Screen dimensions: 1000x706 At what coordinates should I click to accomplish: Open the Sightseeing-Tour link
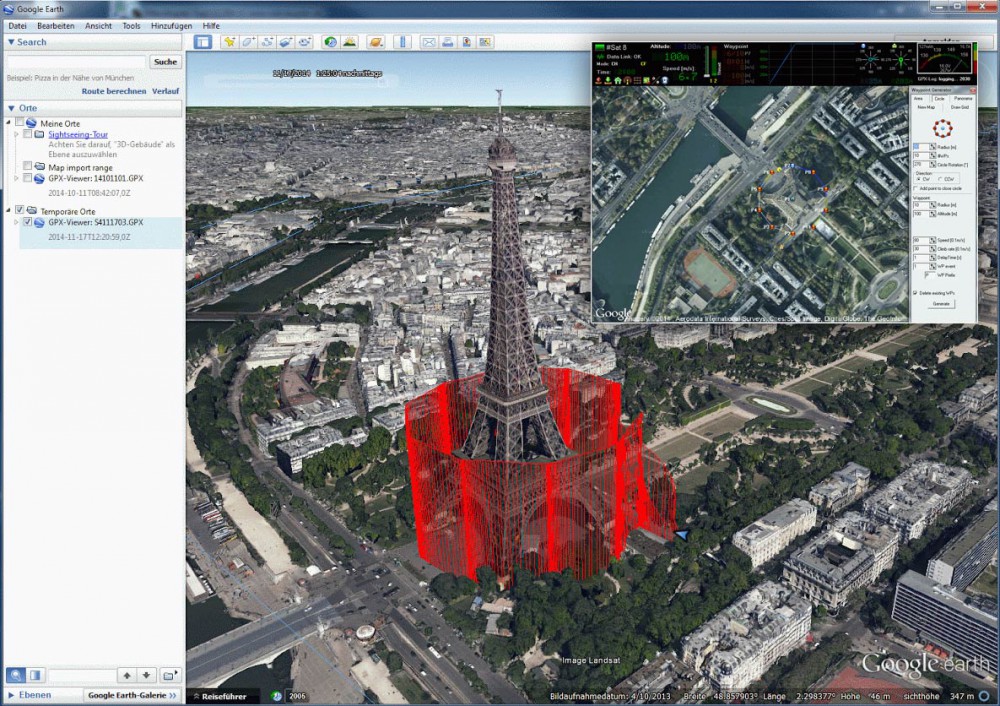78,134
